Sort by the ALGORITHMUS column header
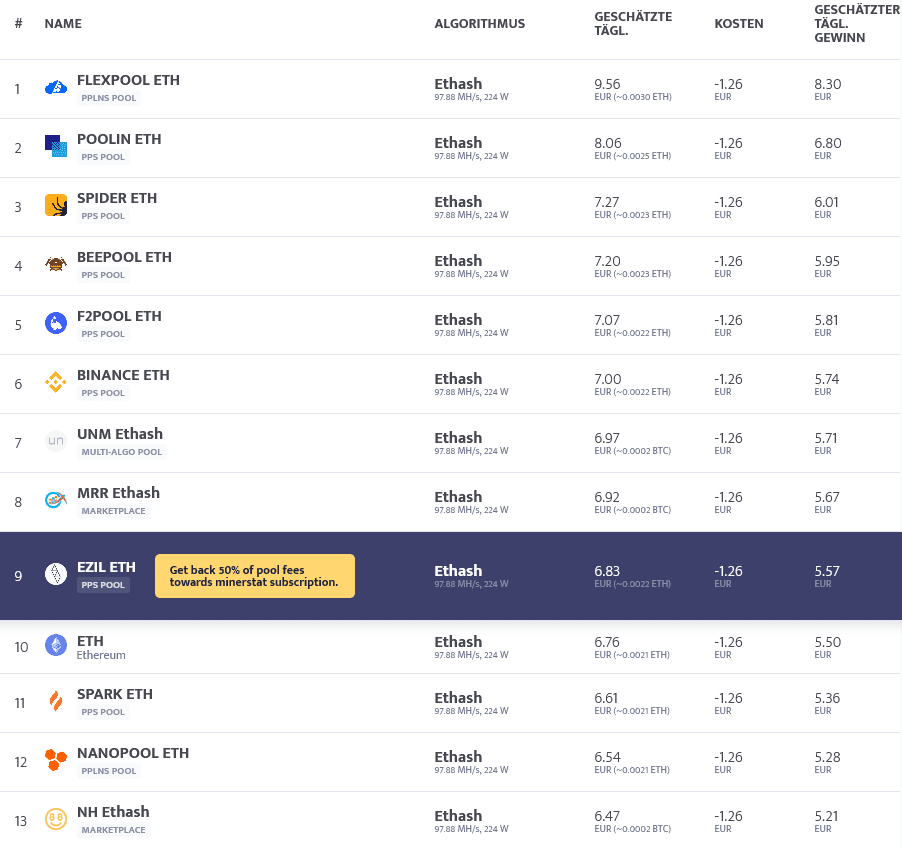Image resolution: width=902 pixels, height=849 pixels. pyautogui.click(x=479, y=24)
